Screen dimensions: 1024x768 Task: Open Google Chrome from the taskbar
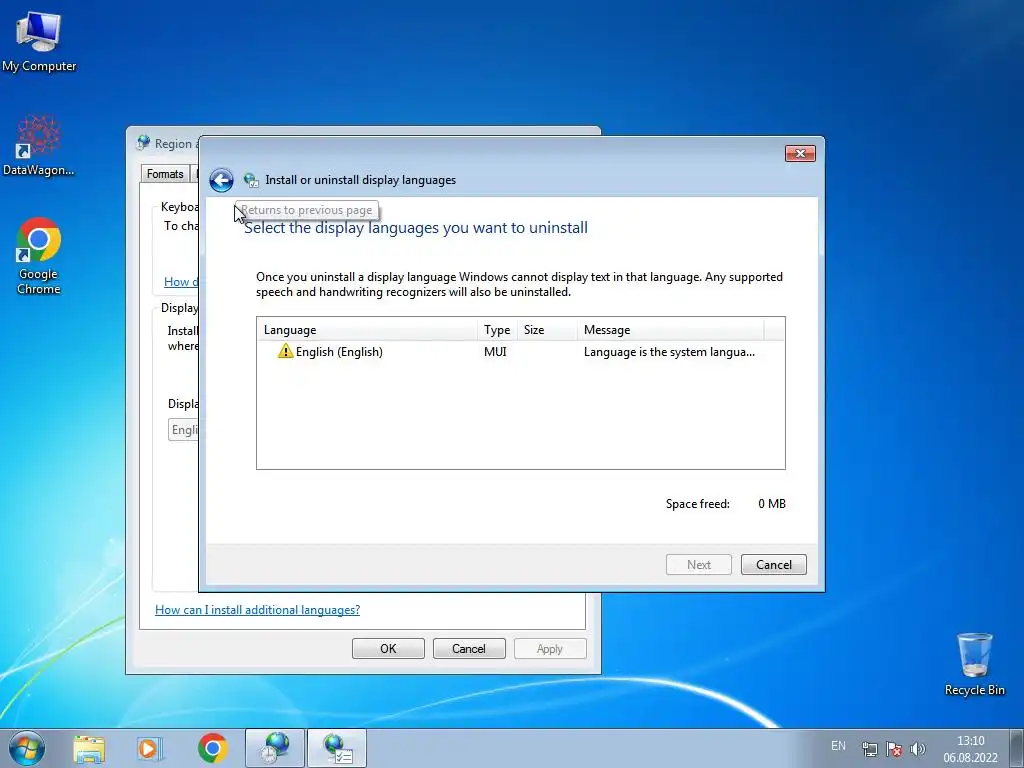[x=212, y=748]
